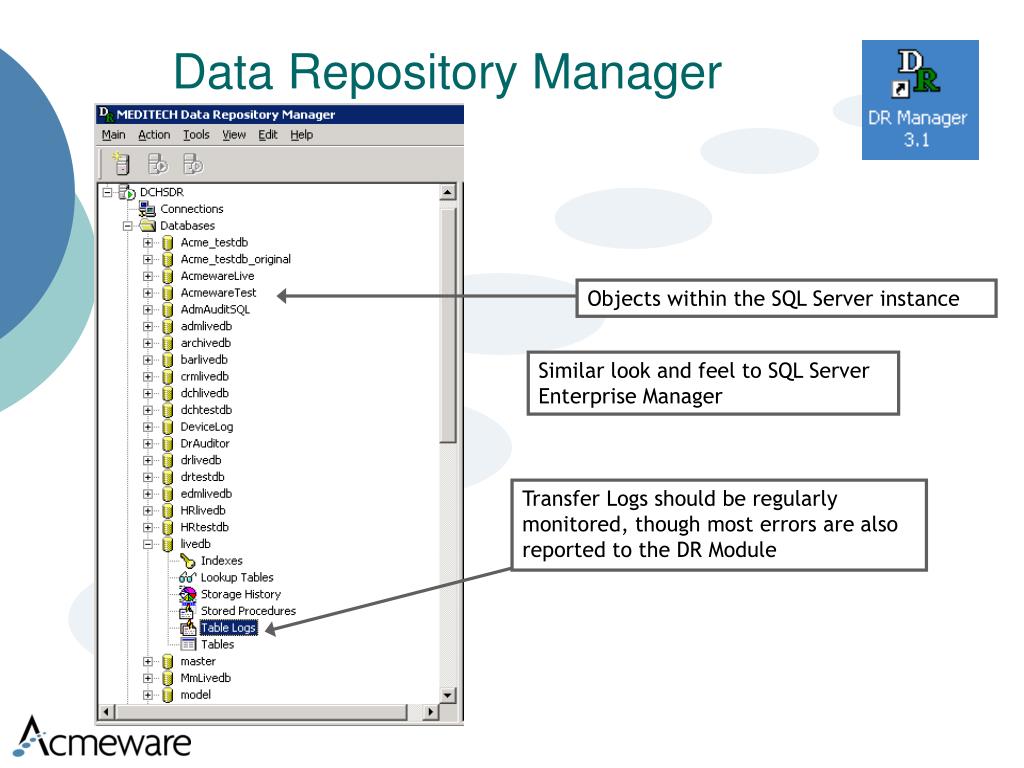Collapse the livedb database node
1024x768 pixels.
point(148,544)
